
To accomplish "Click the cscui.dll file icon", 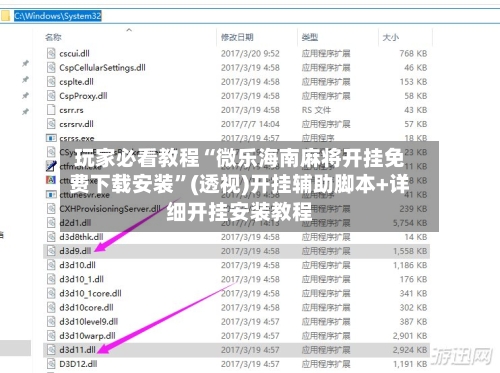I will (x=51, y=53).
